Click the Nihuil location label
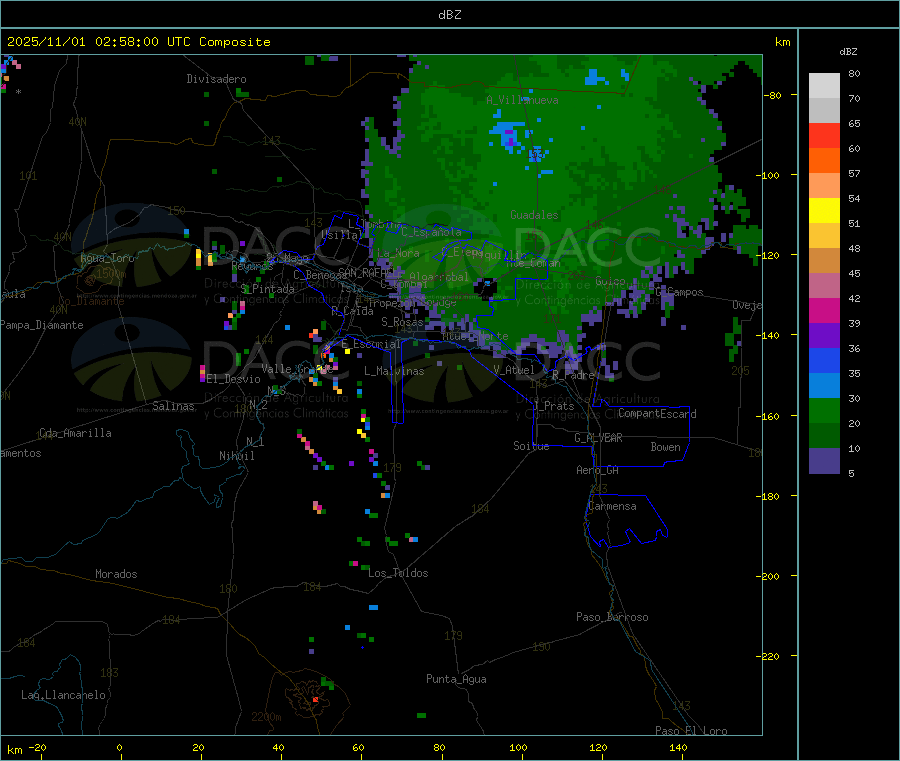 236,456
